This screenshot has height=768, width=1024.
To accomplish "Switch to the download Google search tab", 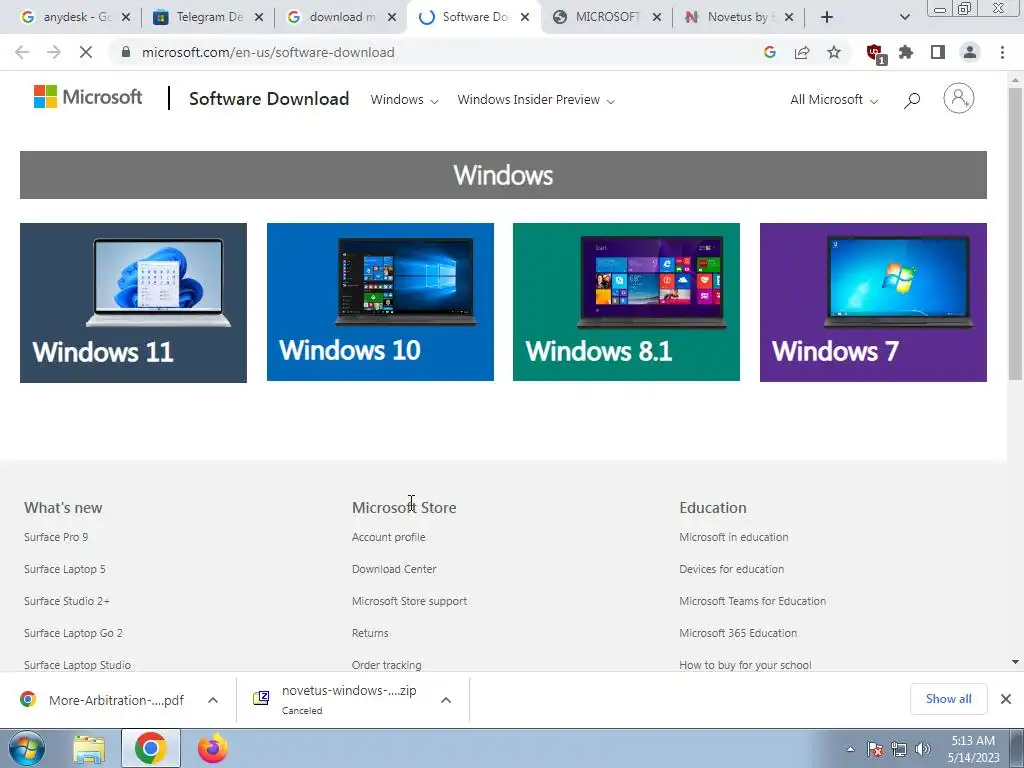I will [341, 17].
